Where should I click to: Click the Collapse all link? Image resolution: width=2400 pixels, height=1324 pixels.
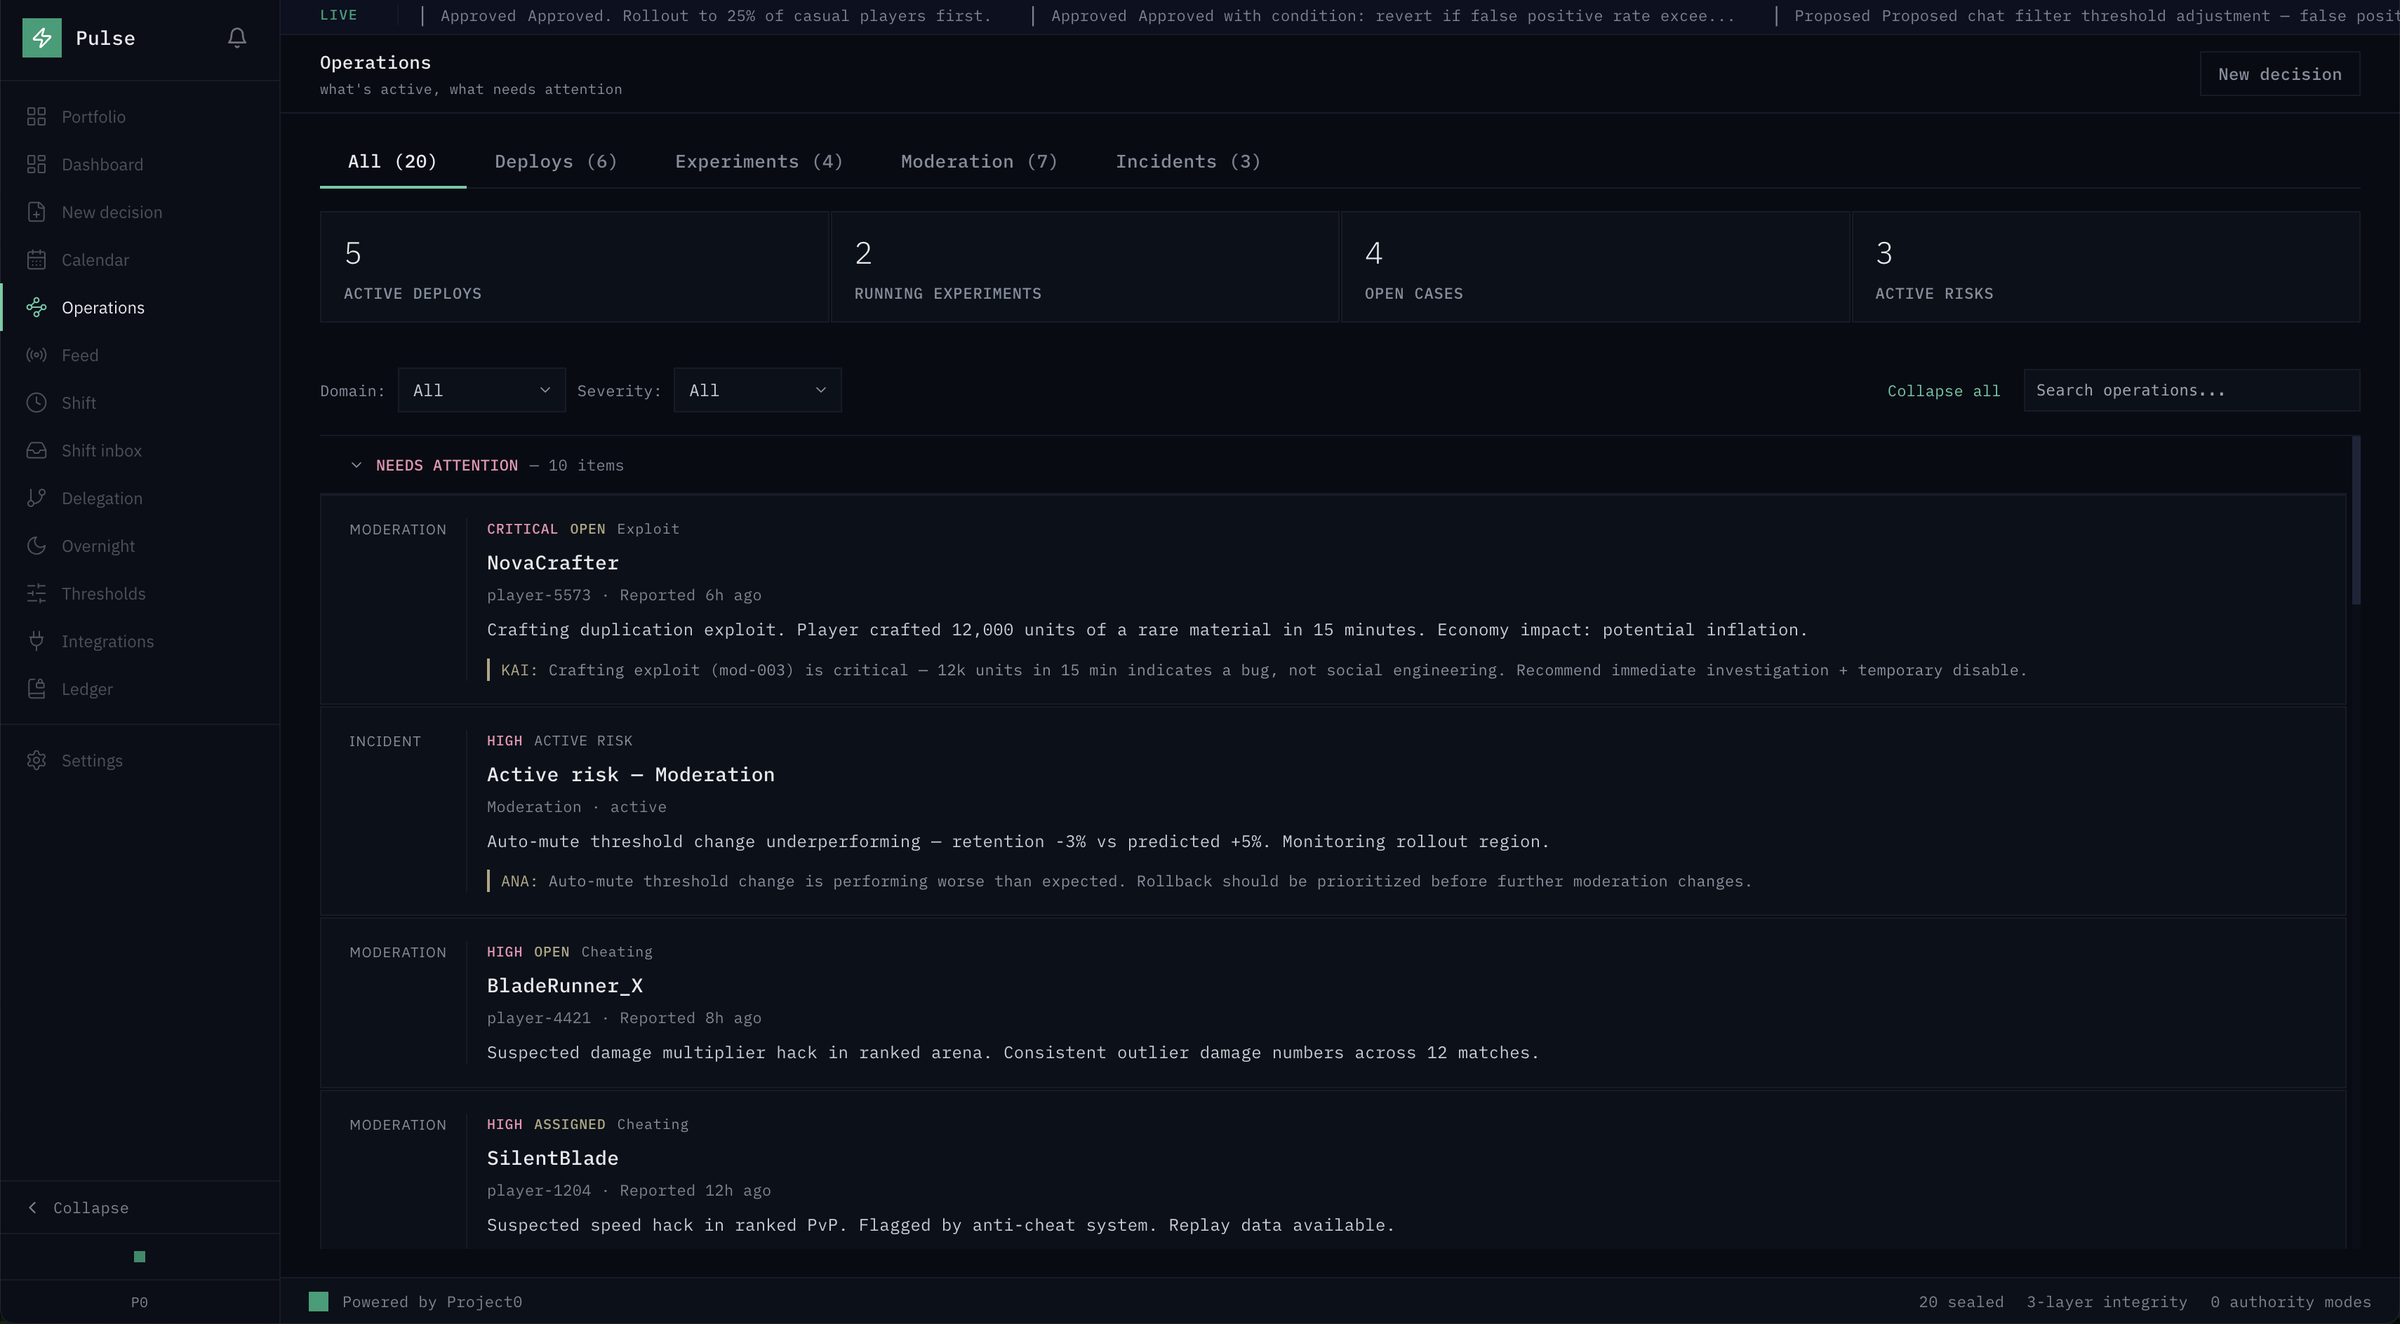1944,391
